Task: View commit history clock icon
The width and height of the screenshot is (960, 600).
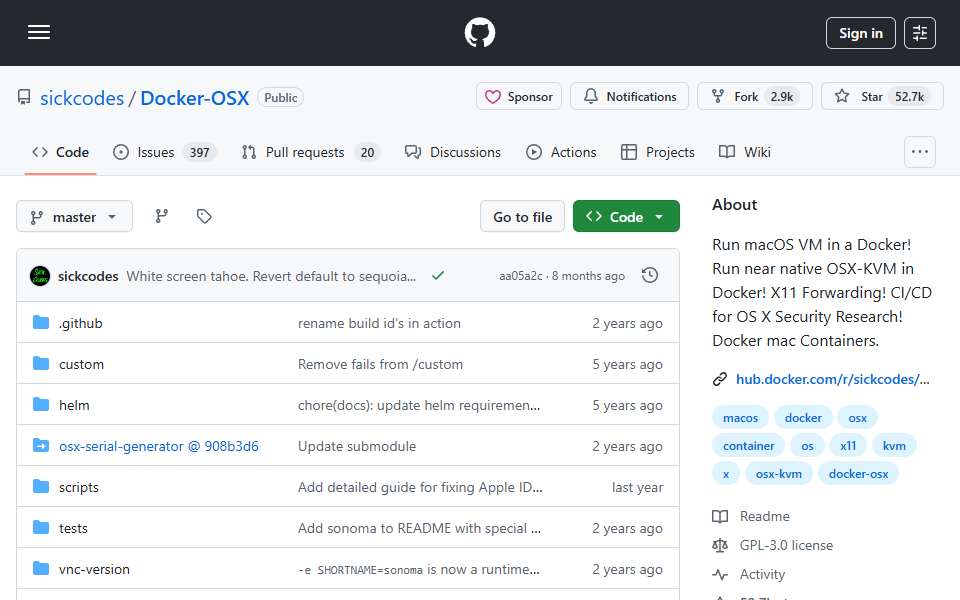Action: coord(650,276)
